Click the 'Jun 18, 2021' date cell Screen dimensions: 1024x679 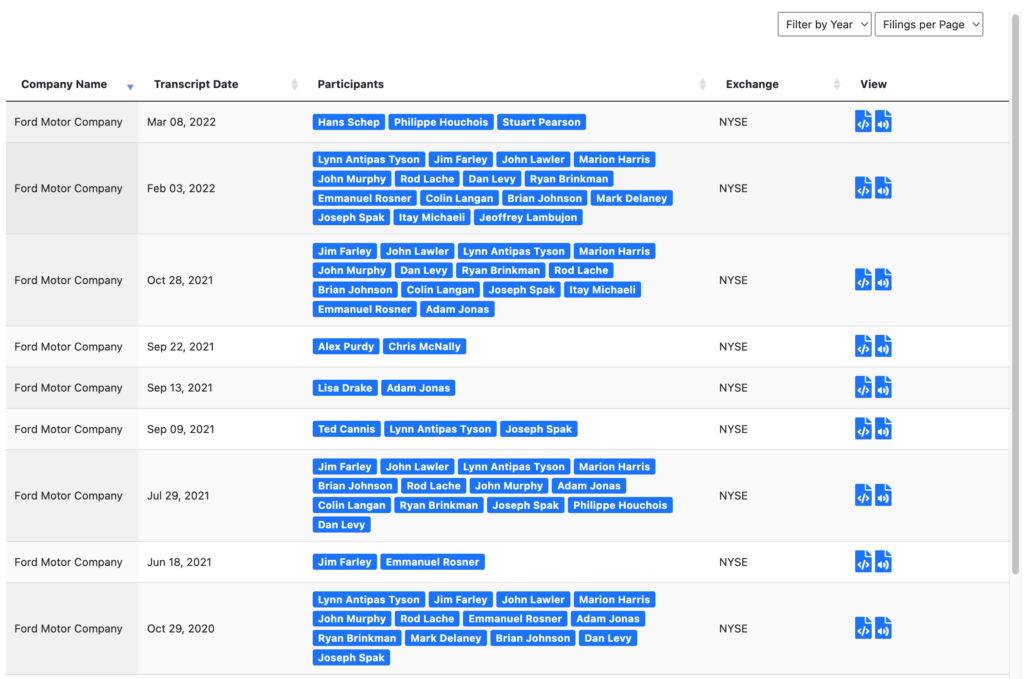(179, 562)
